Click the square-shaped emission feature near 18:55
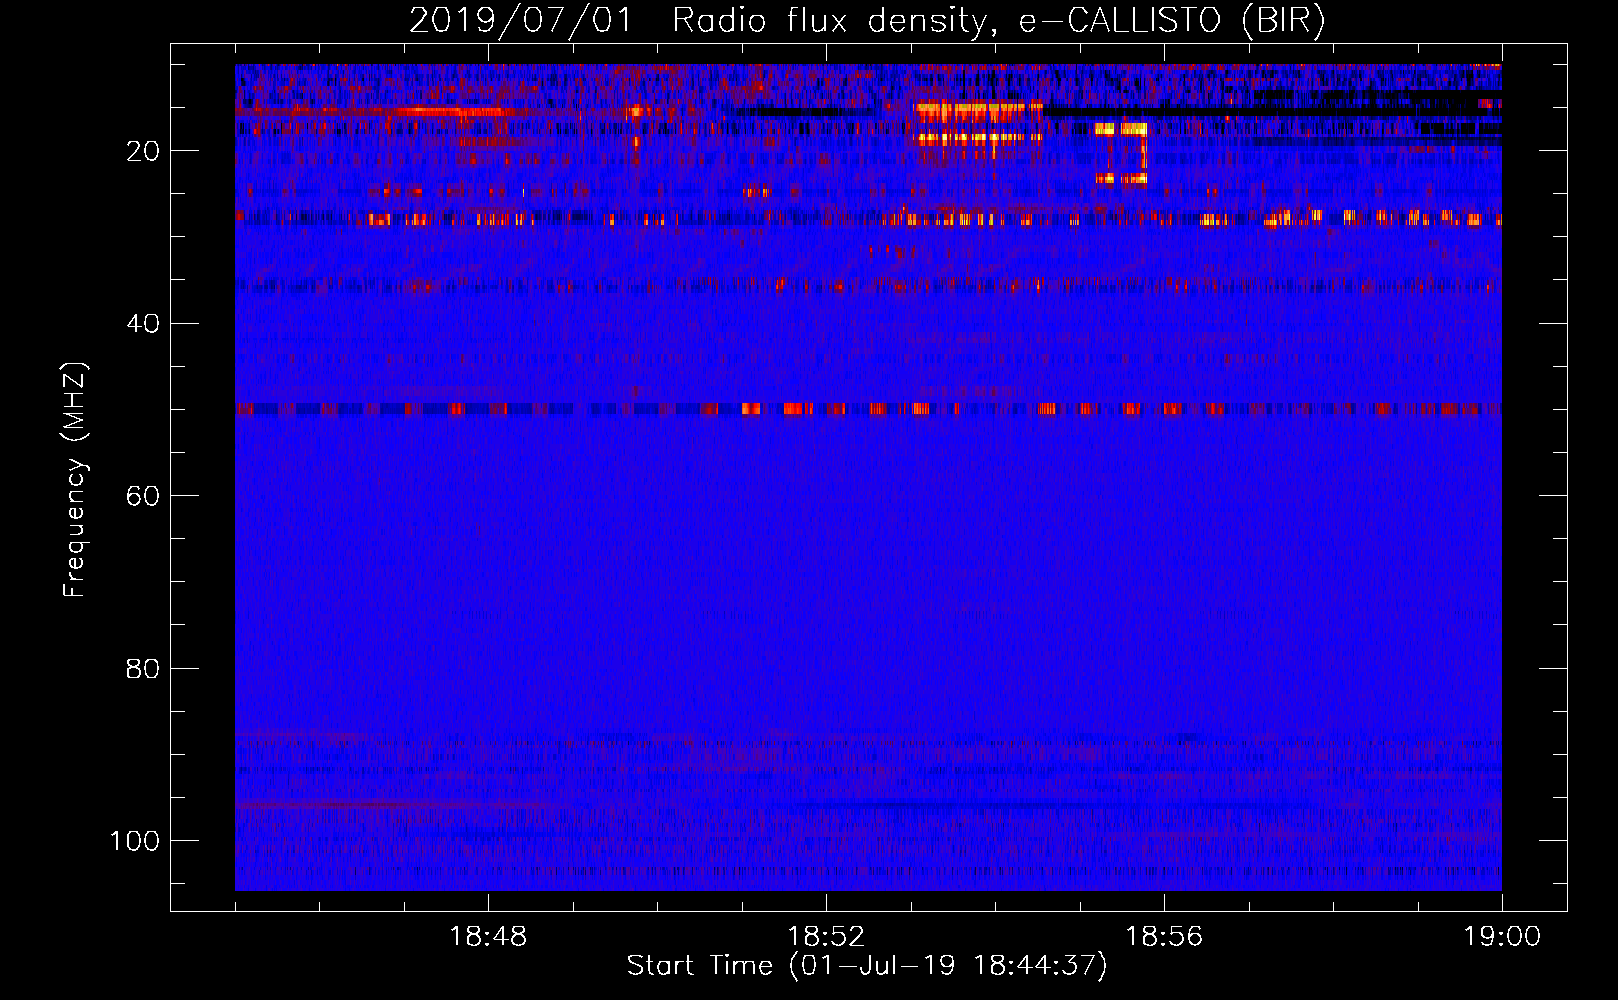Viewport: 1618px width, 1000px height. pyautogui.click(x=1121, y=154)
